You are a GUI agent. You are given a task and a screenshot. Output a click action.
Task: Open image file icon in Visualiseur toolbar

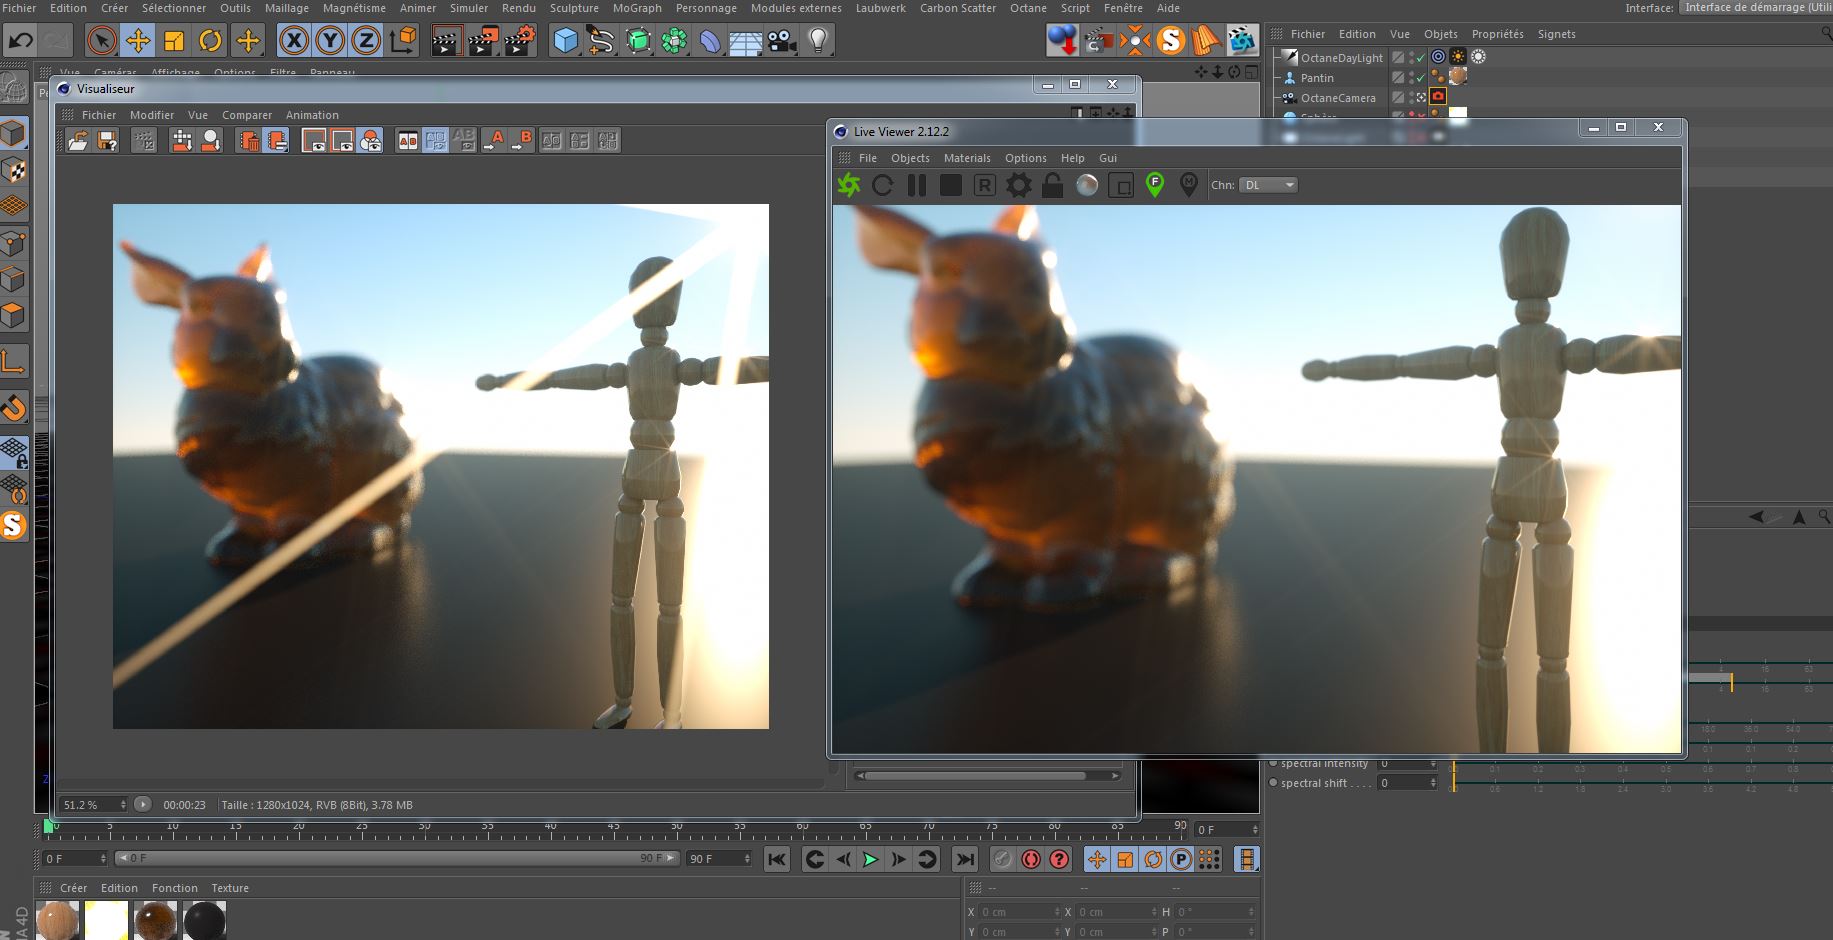click(78, 141)
